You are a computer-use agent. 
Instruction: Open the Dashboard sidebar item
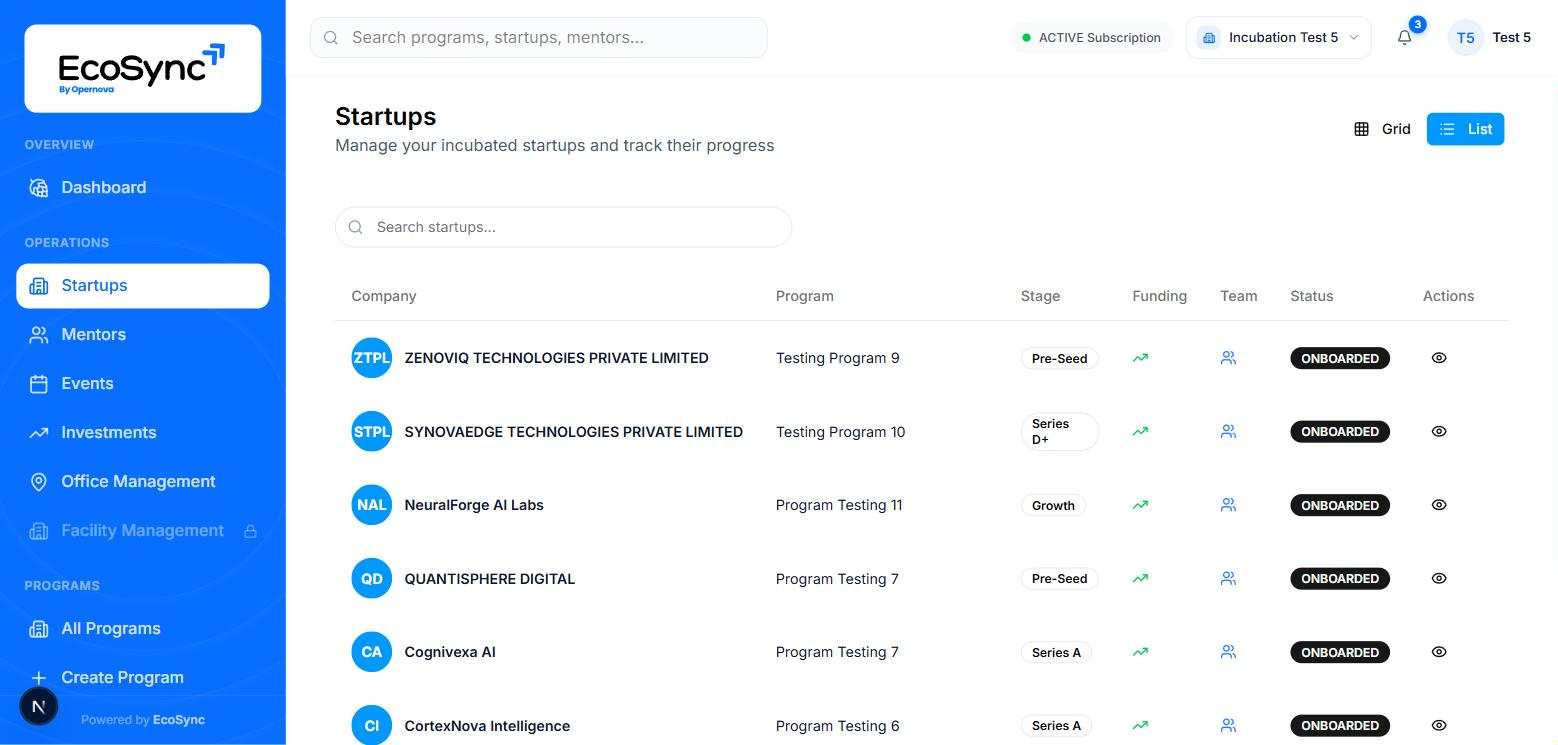[x=143, y=188]
